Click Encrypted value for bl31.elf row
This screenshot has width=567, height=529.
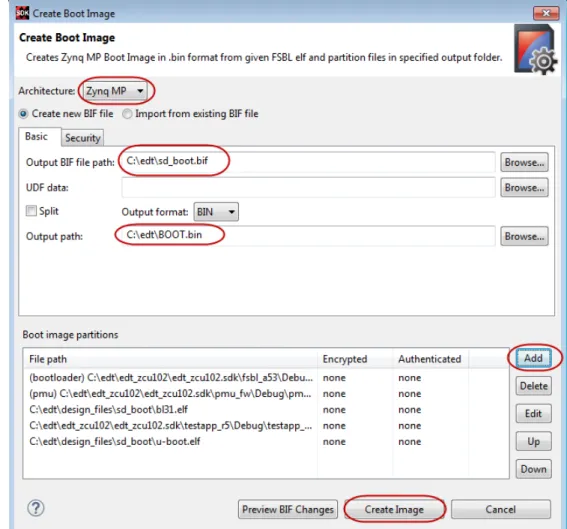click(334, 410)
